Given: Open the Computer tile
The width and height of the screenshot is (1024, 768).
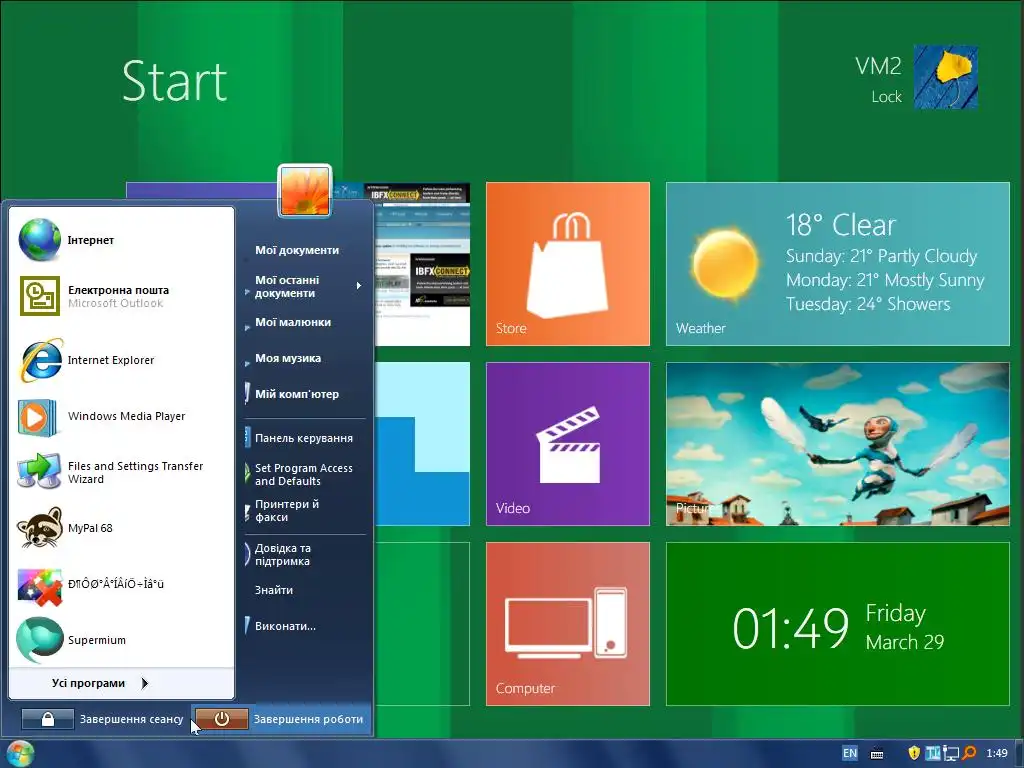Looking at the screenshot, I should pos(568,624).
